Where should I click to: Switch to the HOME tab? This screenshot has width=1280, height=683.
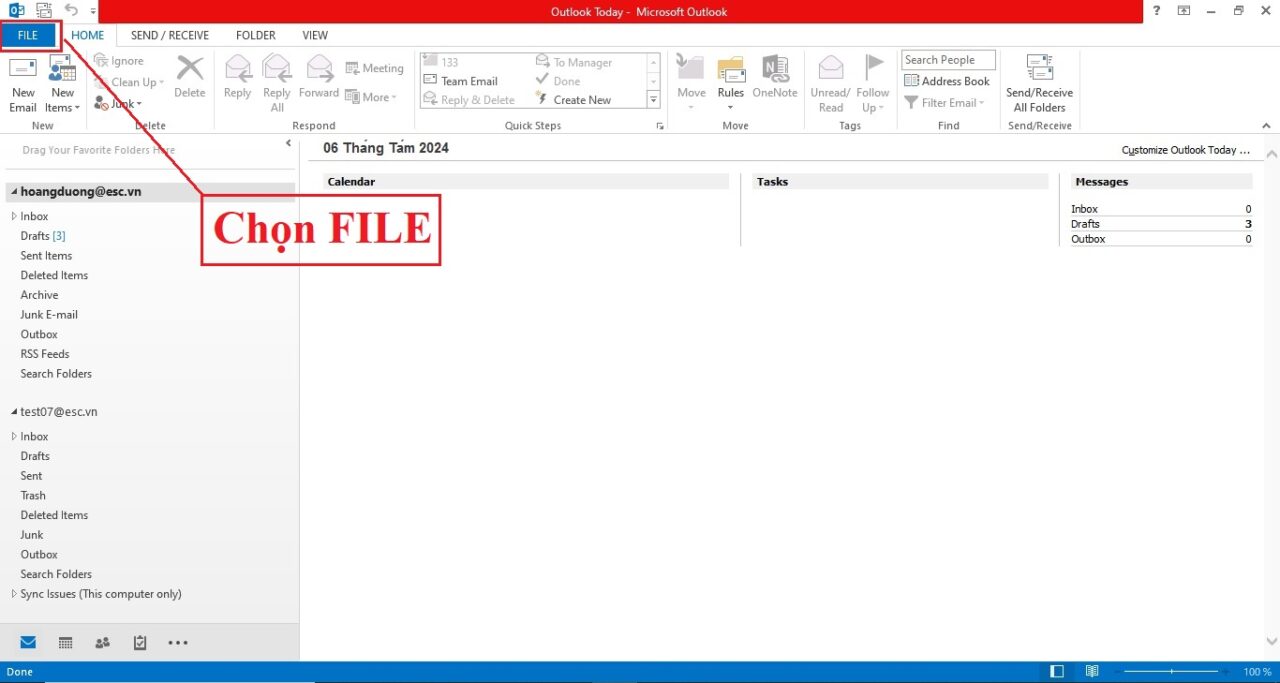88,35
